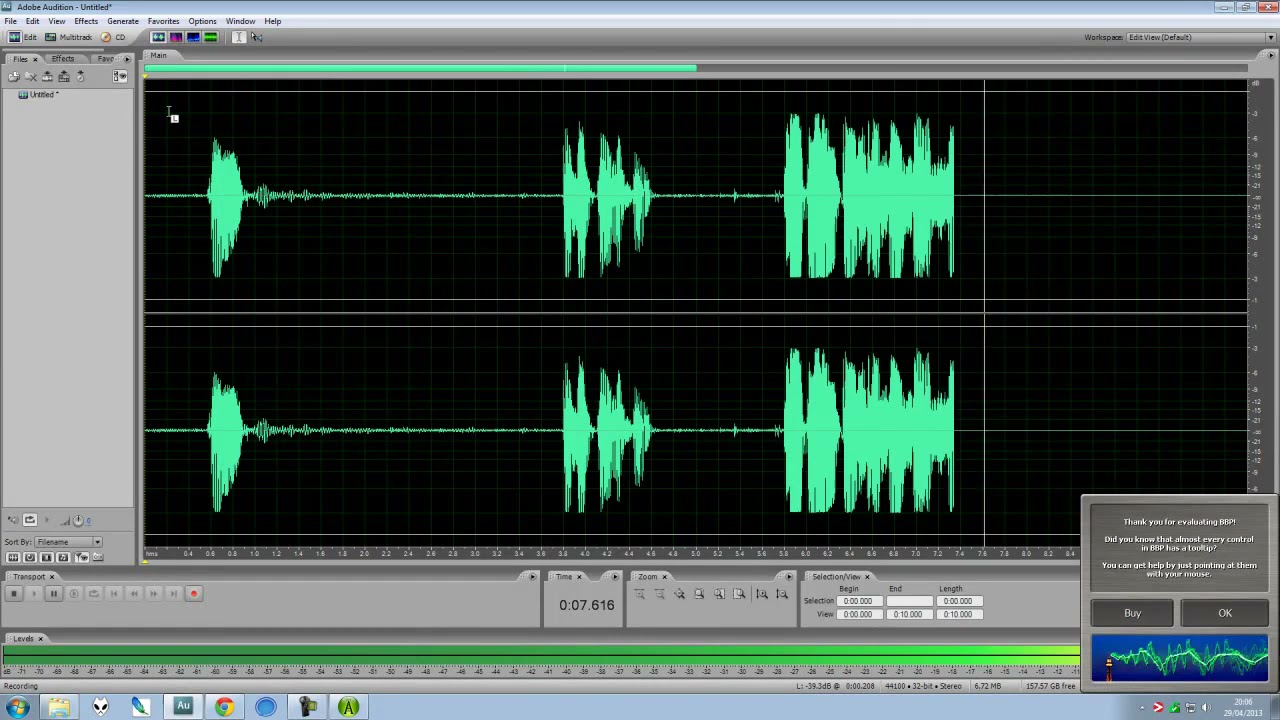Screen dimensions: 1280x720
Task: Click the red Record button
Action: [194, 594]
